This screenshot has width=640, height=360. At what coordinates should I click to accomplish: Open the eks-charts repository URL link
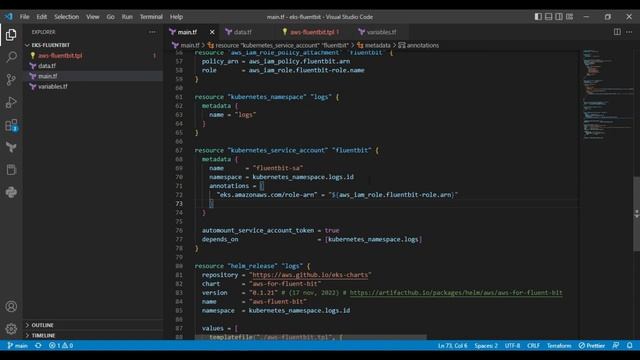[310, 275]
